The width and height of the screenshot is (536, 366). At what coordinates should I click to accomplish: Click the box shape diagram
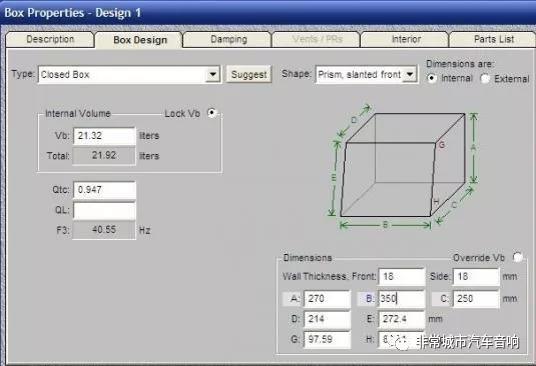(x=403, y=167)
